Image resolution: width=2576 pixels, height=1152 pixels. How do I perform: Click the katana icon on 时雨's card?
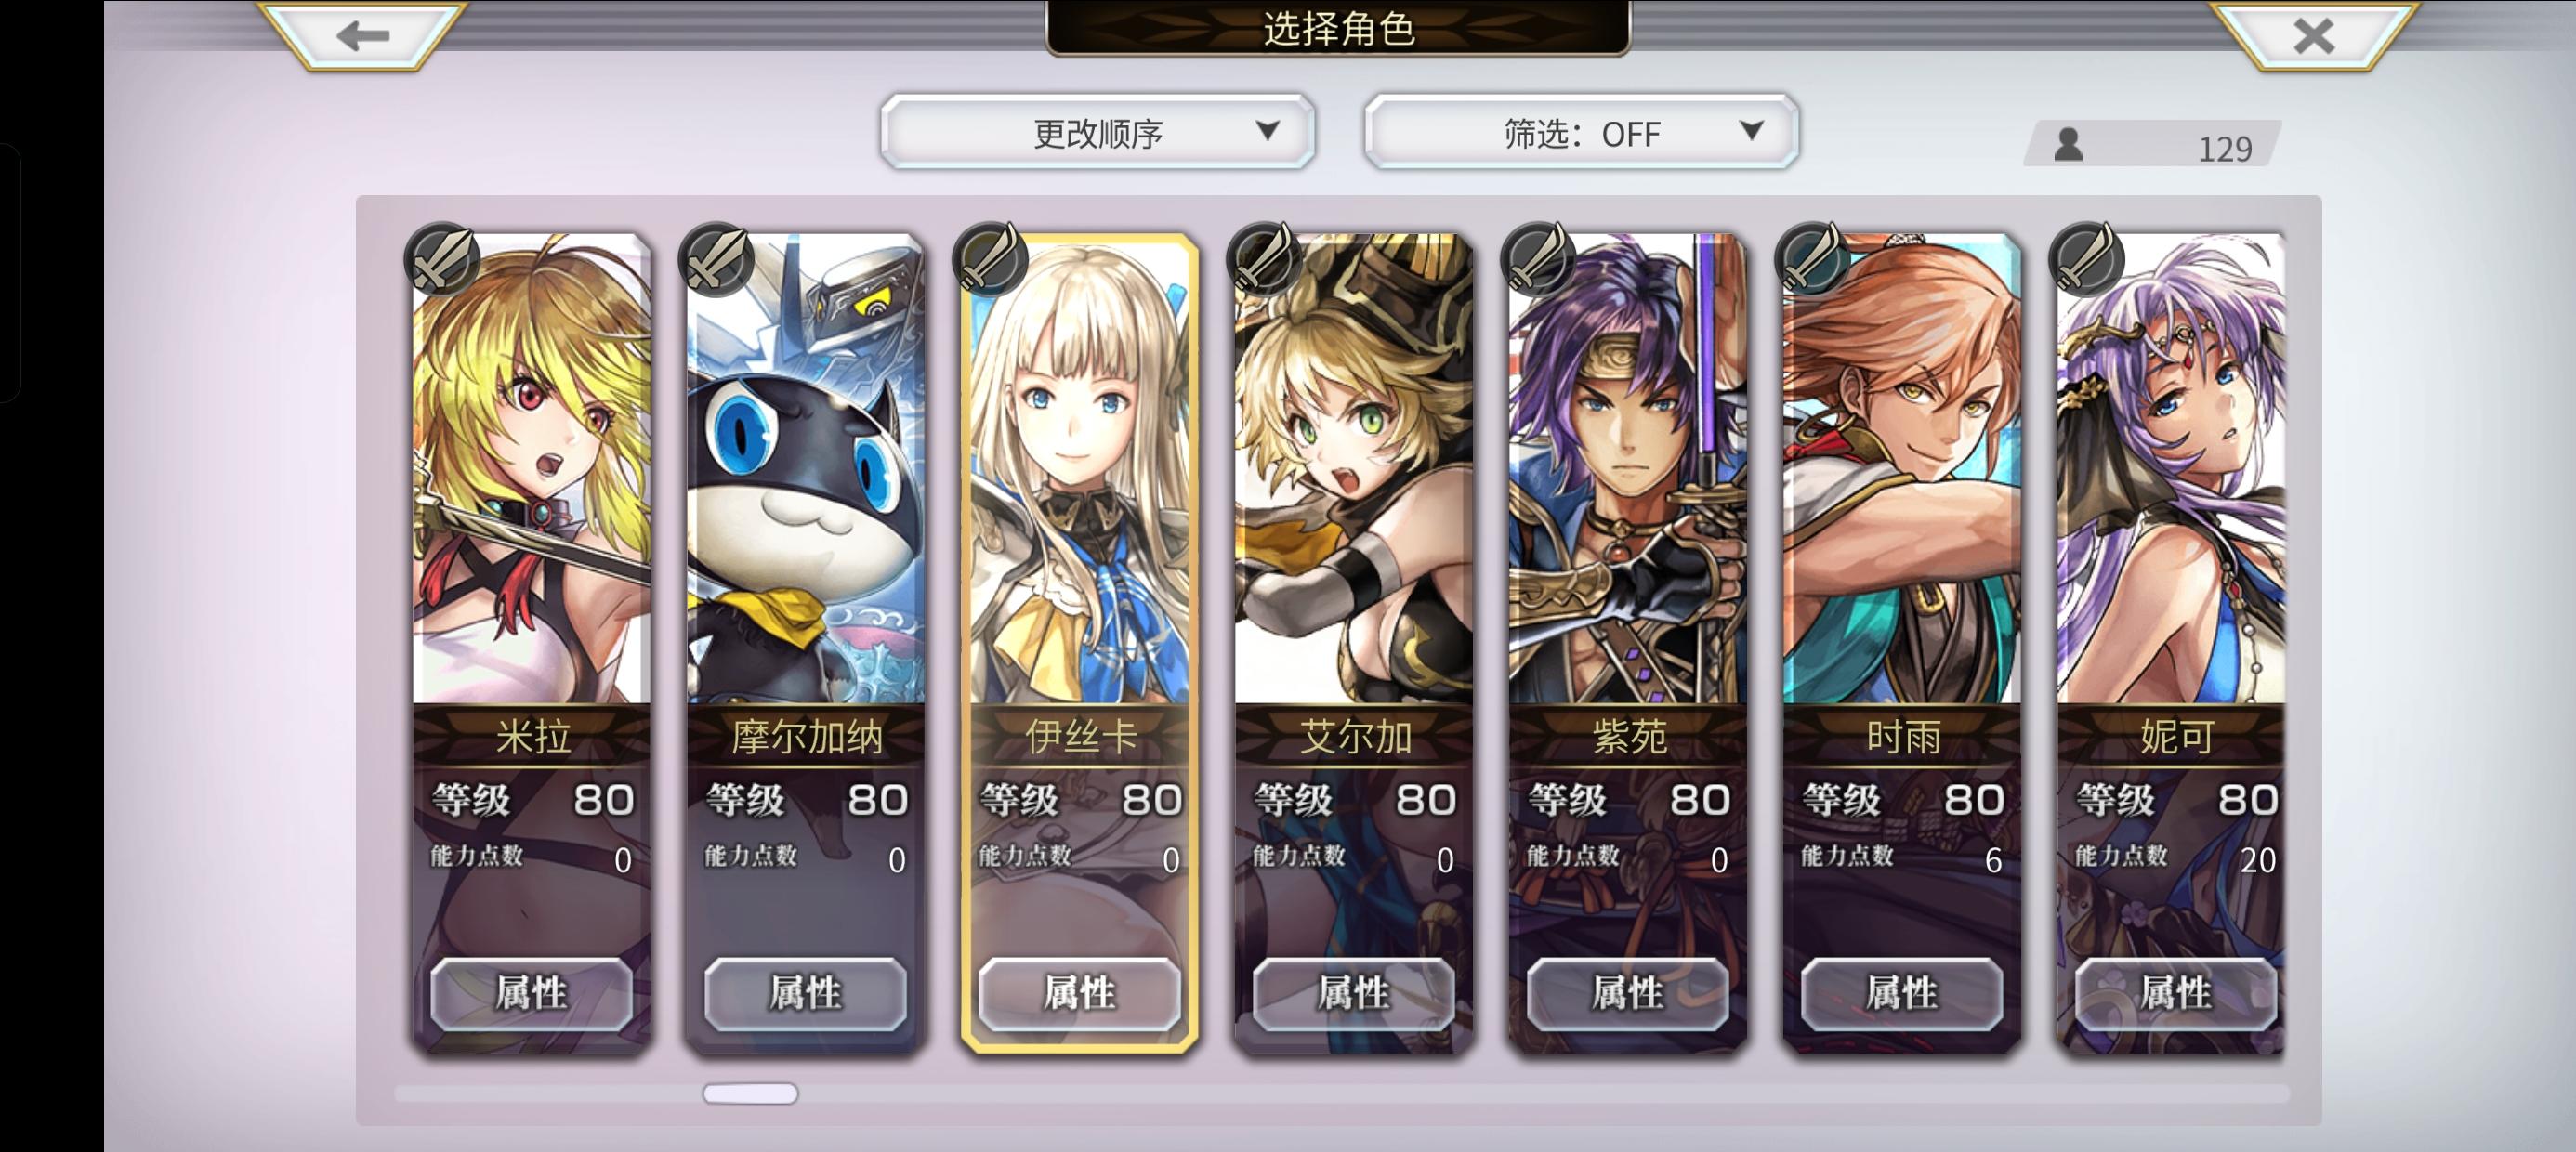click(1811, 259)
